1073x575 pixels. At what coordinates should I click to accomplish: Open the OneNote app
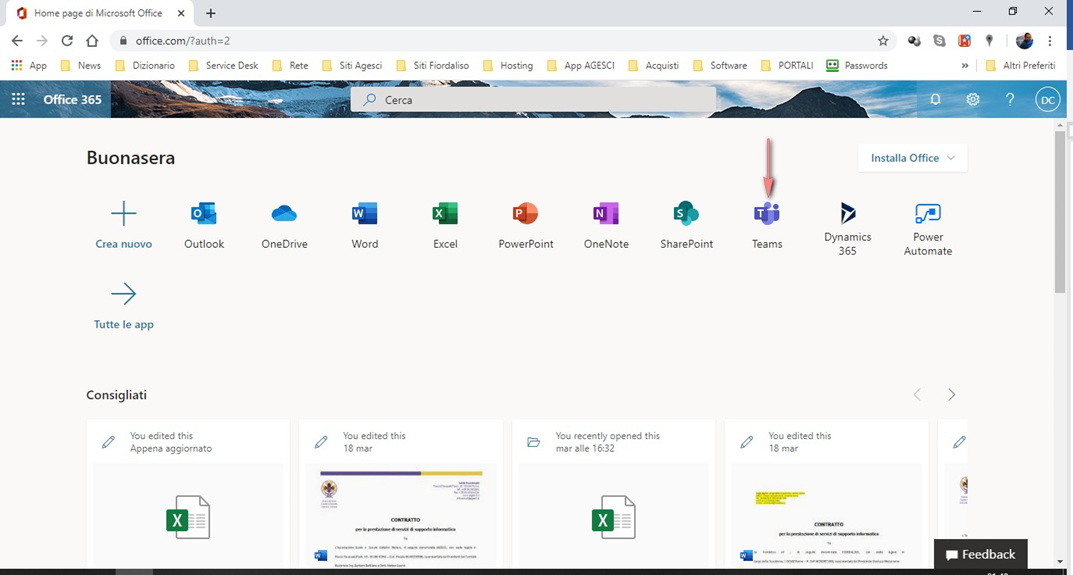[606, 226]
